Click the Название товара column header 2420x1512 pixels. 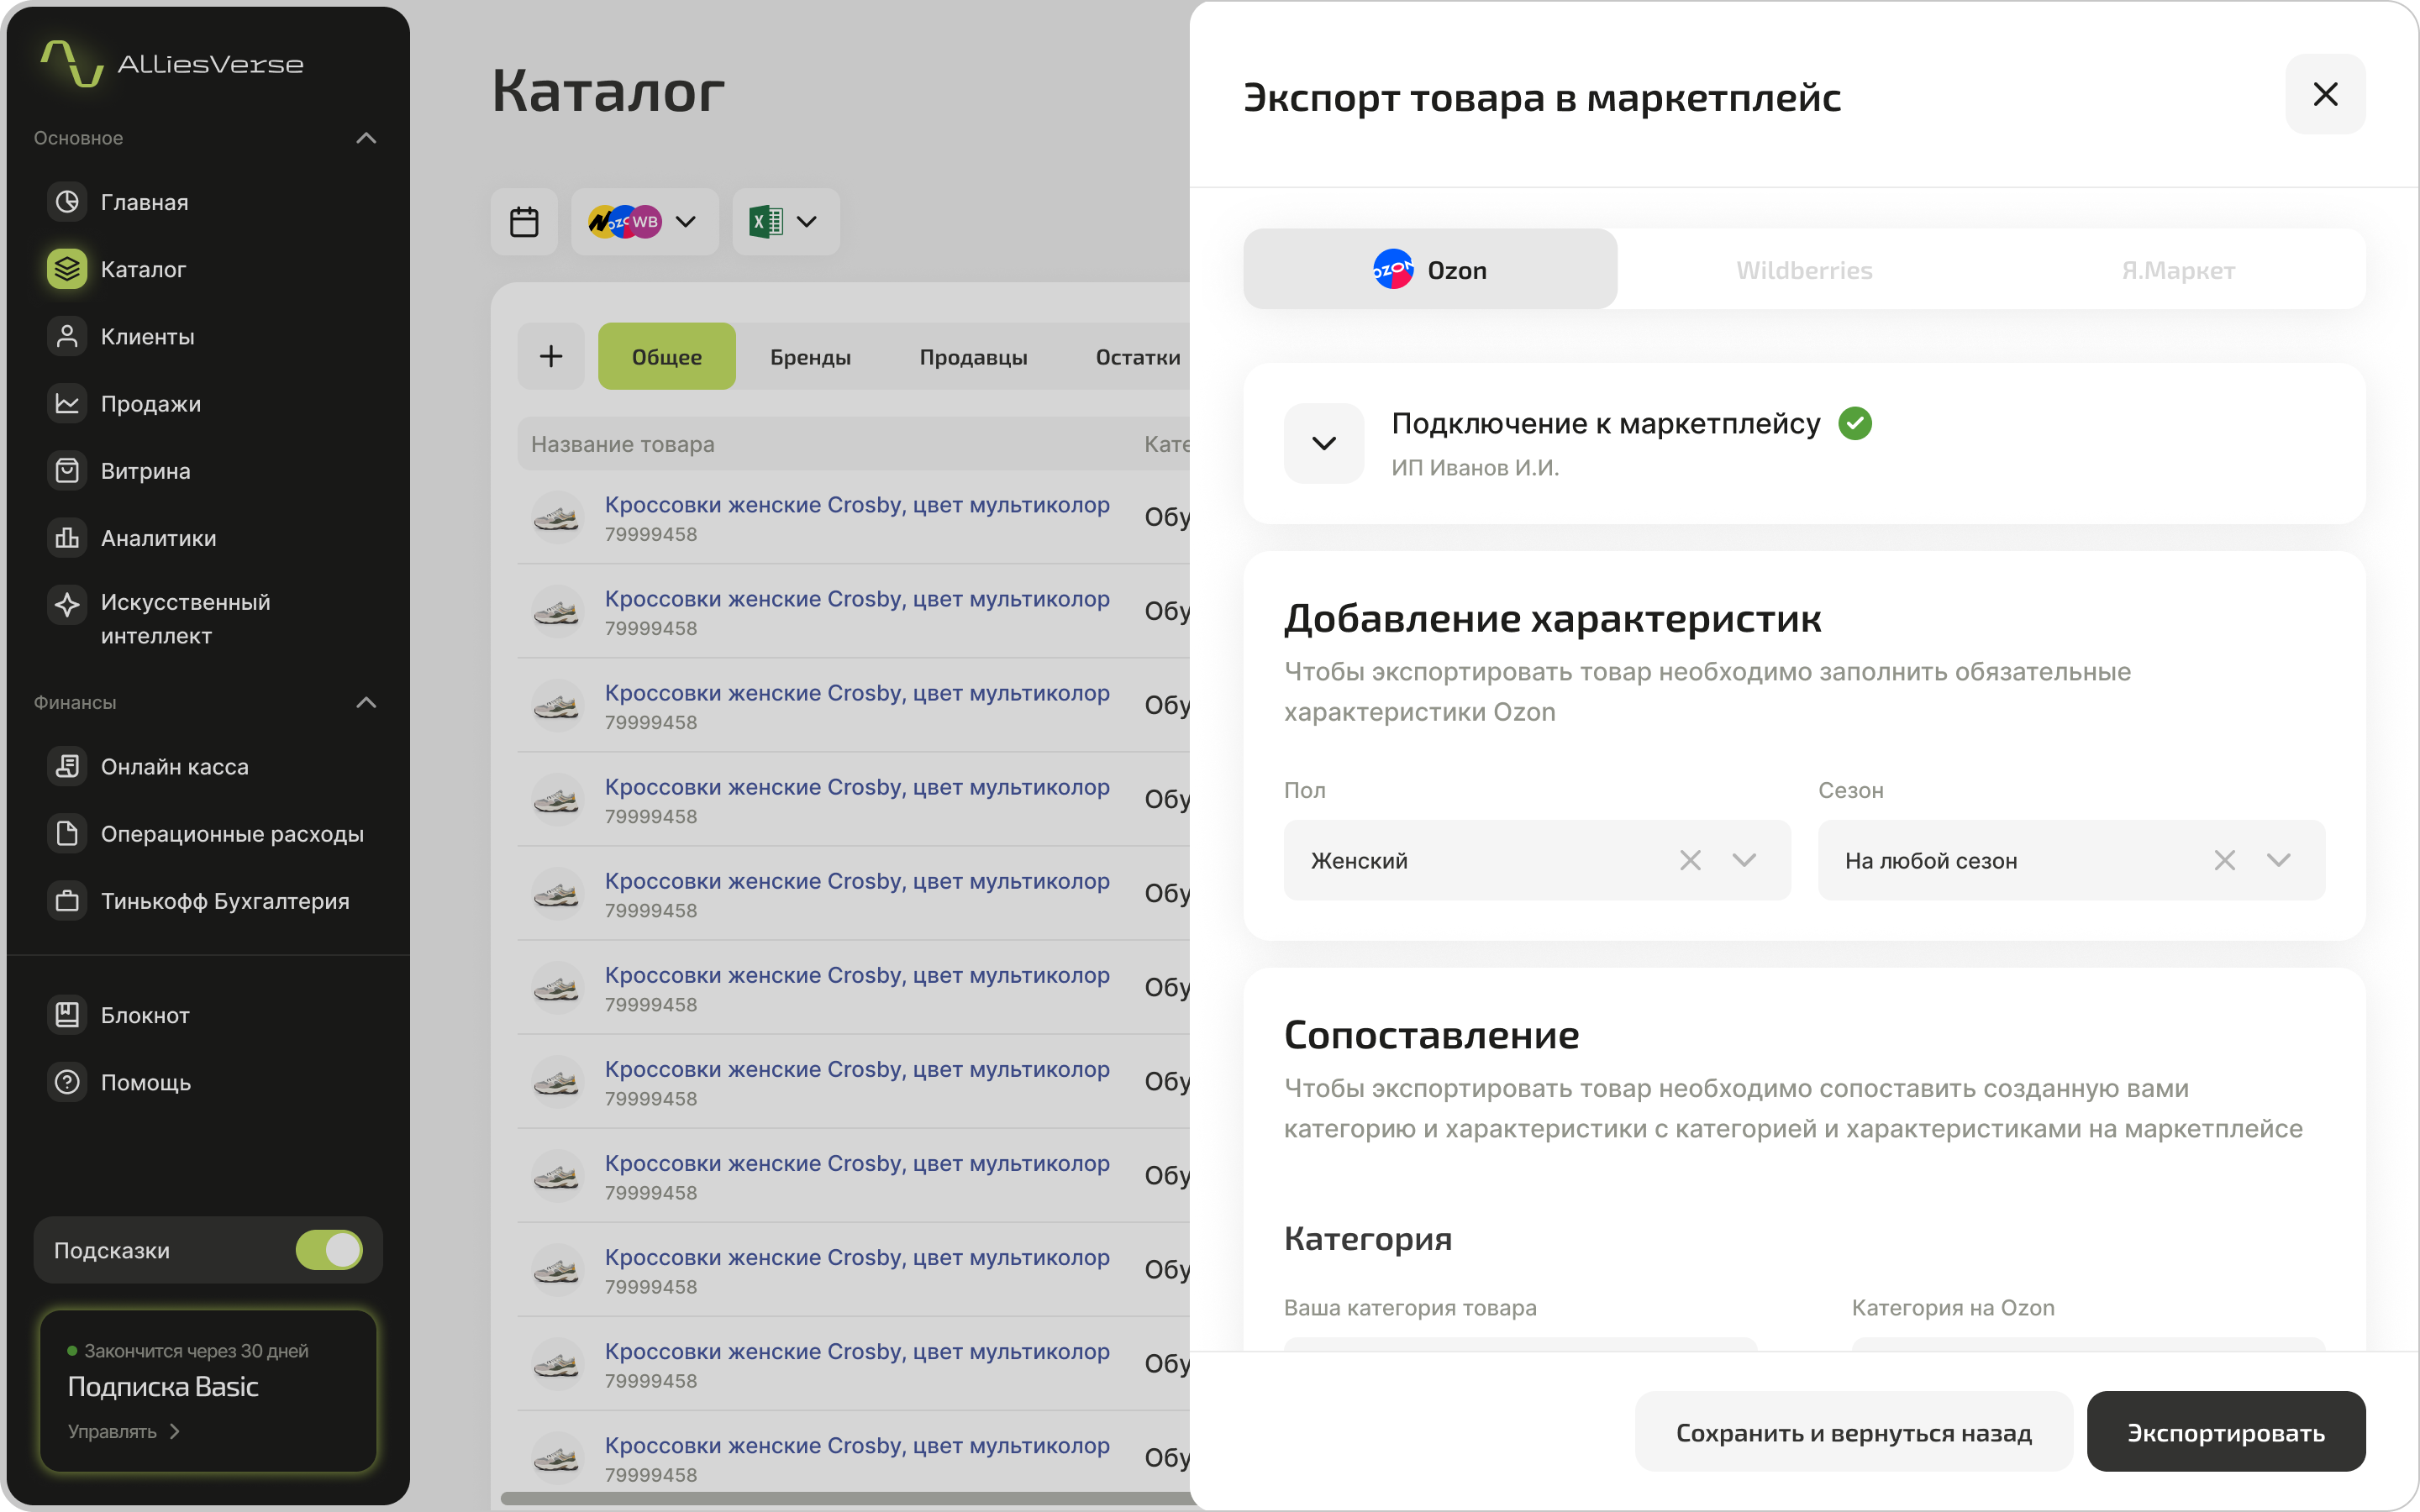622,444
